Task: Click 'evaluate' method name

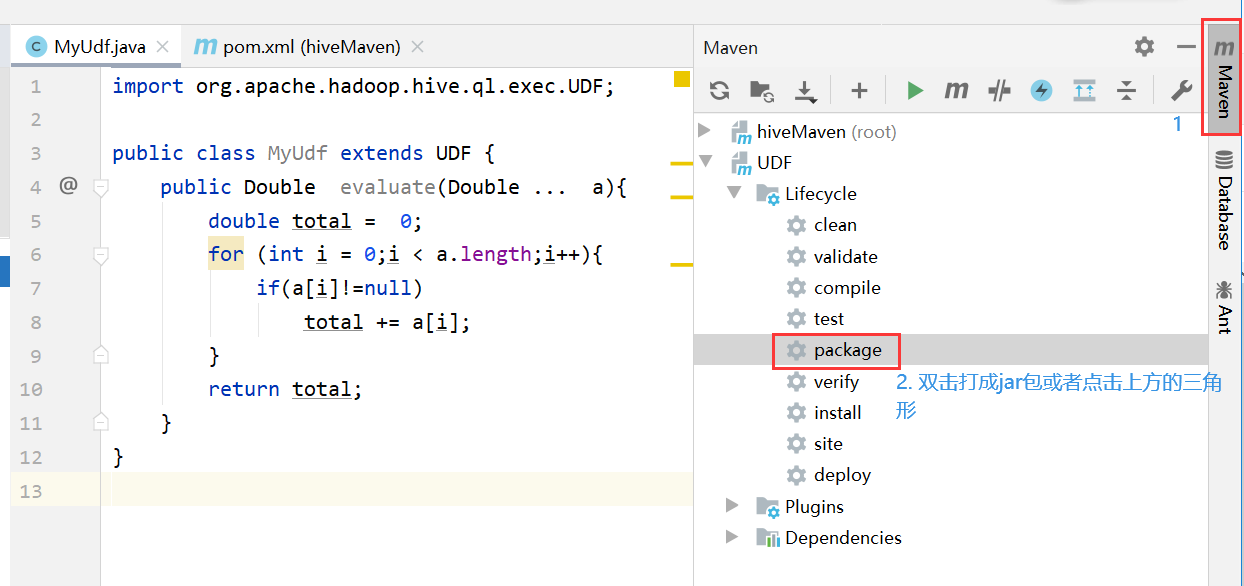Action: point(388,187)
